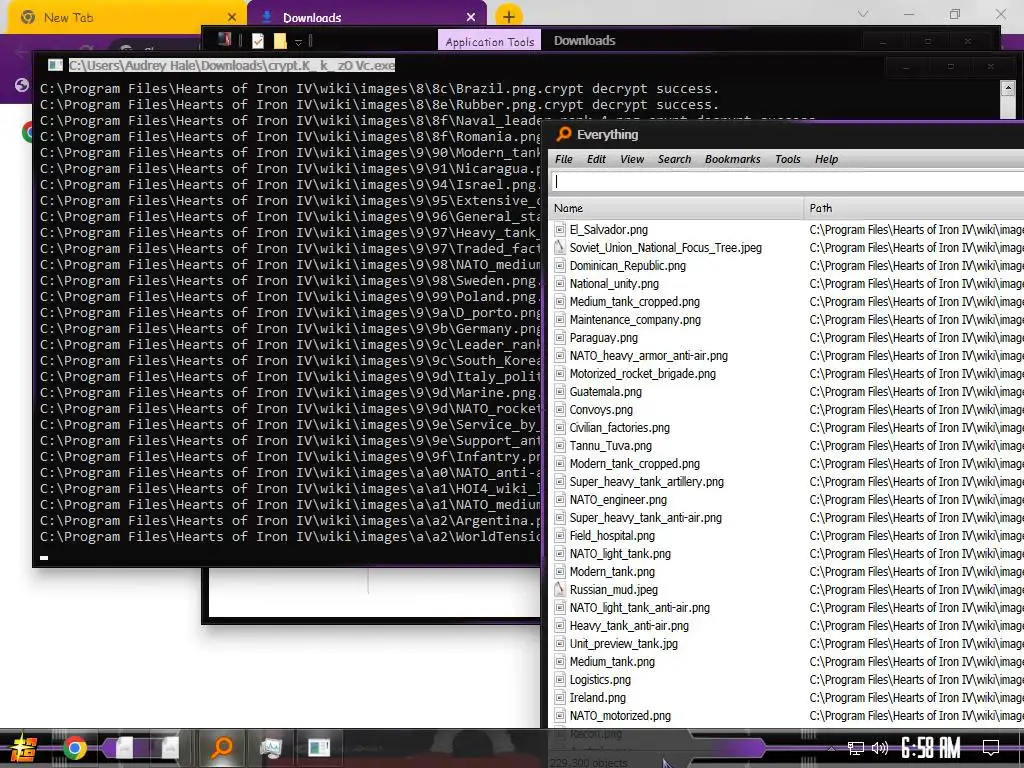Click the first blank document icon on taskbar
The width and height of the screenshot is (1024, 768).
[x=125, y=748]
